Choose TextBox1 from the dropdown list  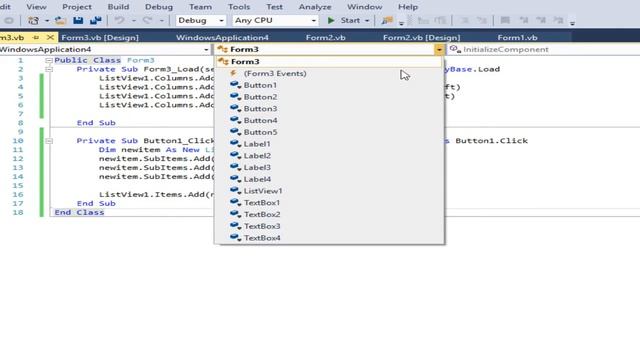pyautogui.click(x=329, y=203)
